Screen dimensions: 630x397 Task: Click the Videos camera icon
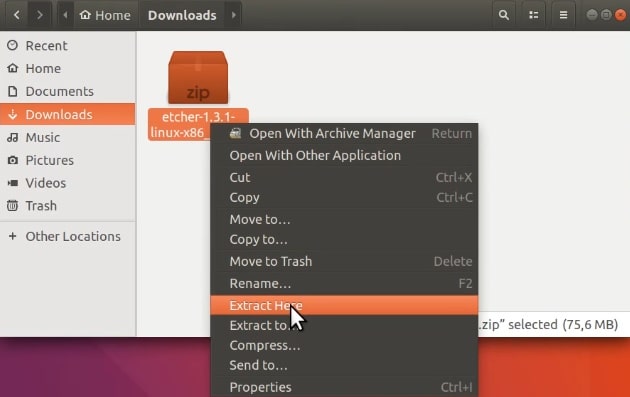[12, 183]
